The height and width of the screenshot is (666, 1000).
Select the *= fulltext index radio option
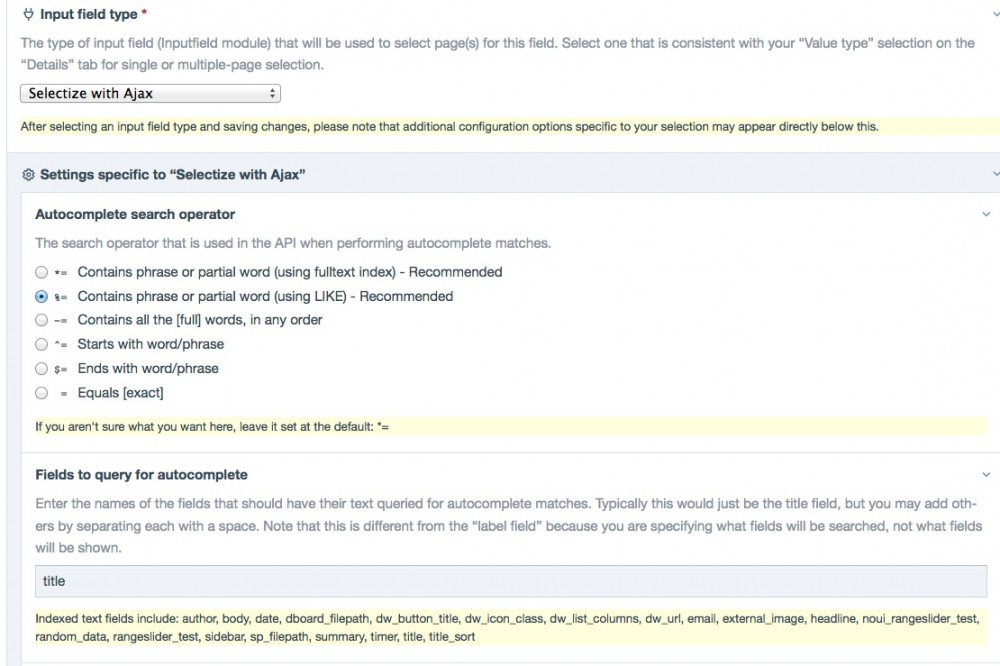[x=41, y=272]
